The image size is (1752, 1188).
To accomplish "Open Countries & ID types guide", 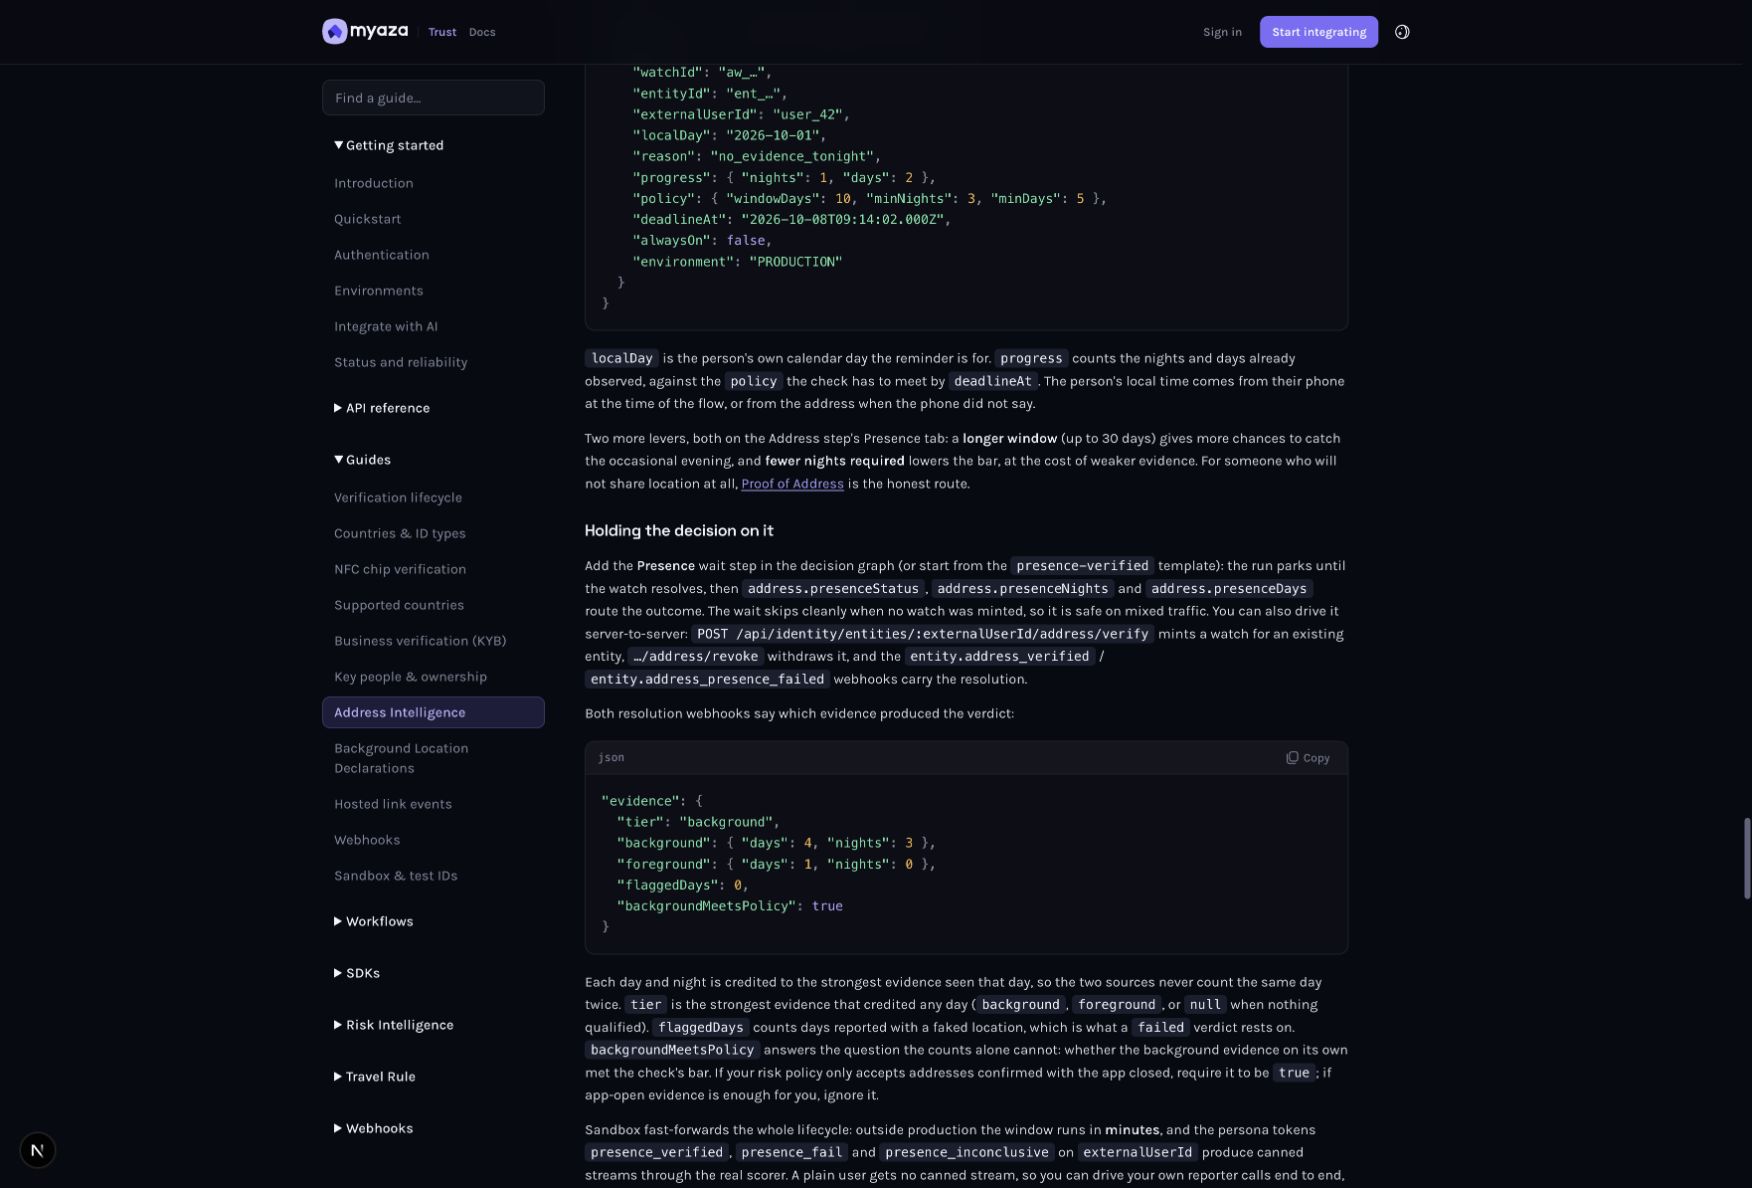I will [399, 534].
